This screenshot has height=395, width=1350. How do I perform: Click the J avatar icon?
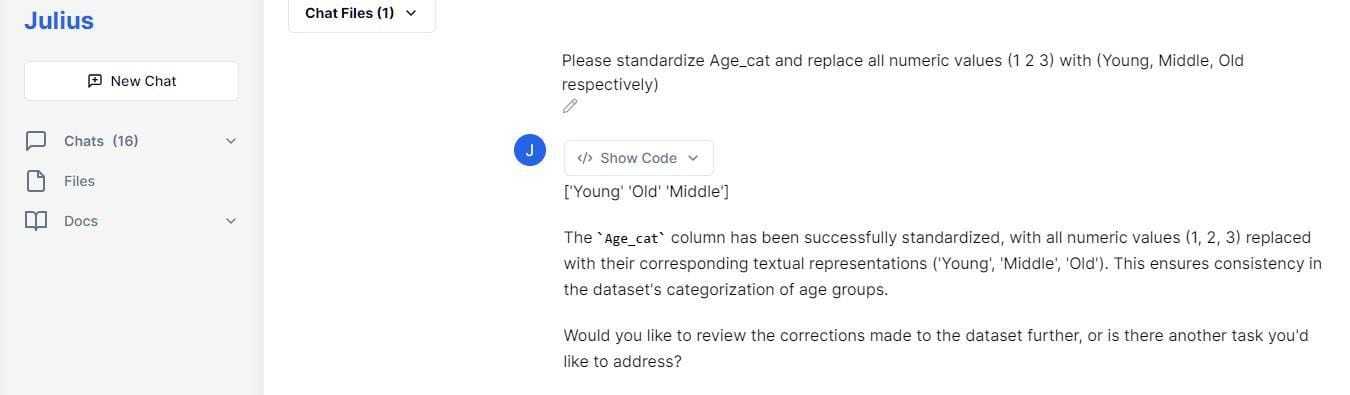click(530, 150)
